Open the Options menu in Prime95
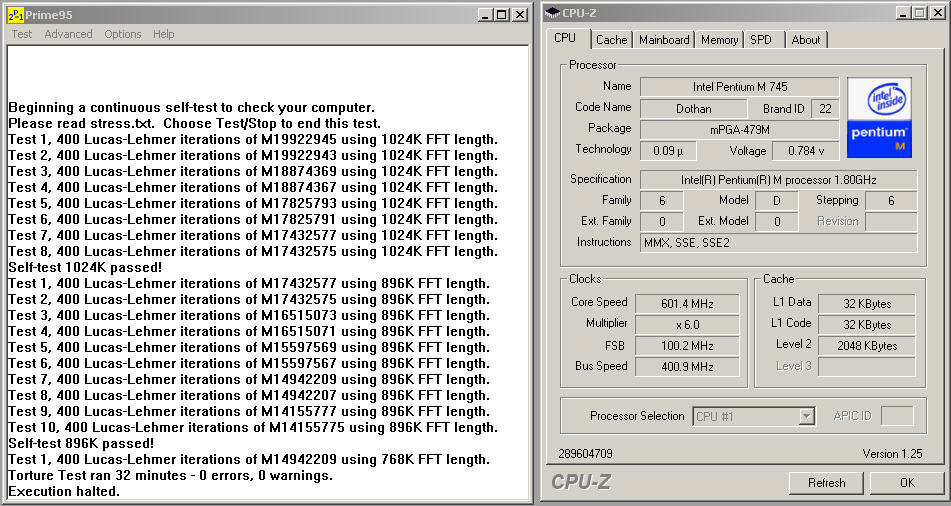 [123, 34]
